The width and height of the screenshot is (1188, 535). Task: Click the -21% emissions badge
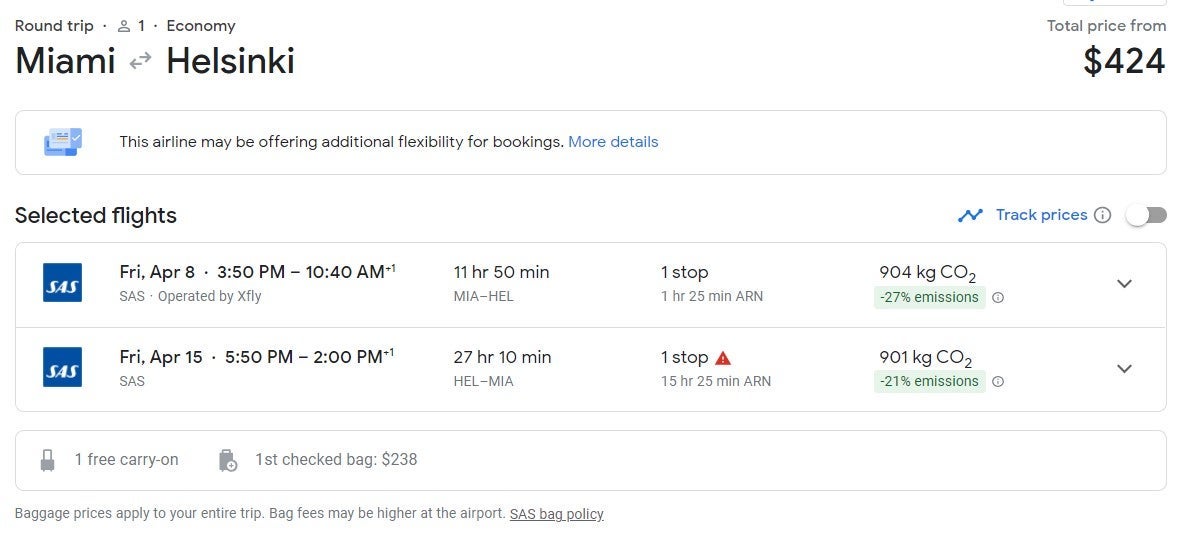coord(929,381)
